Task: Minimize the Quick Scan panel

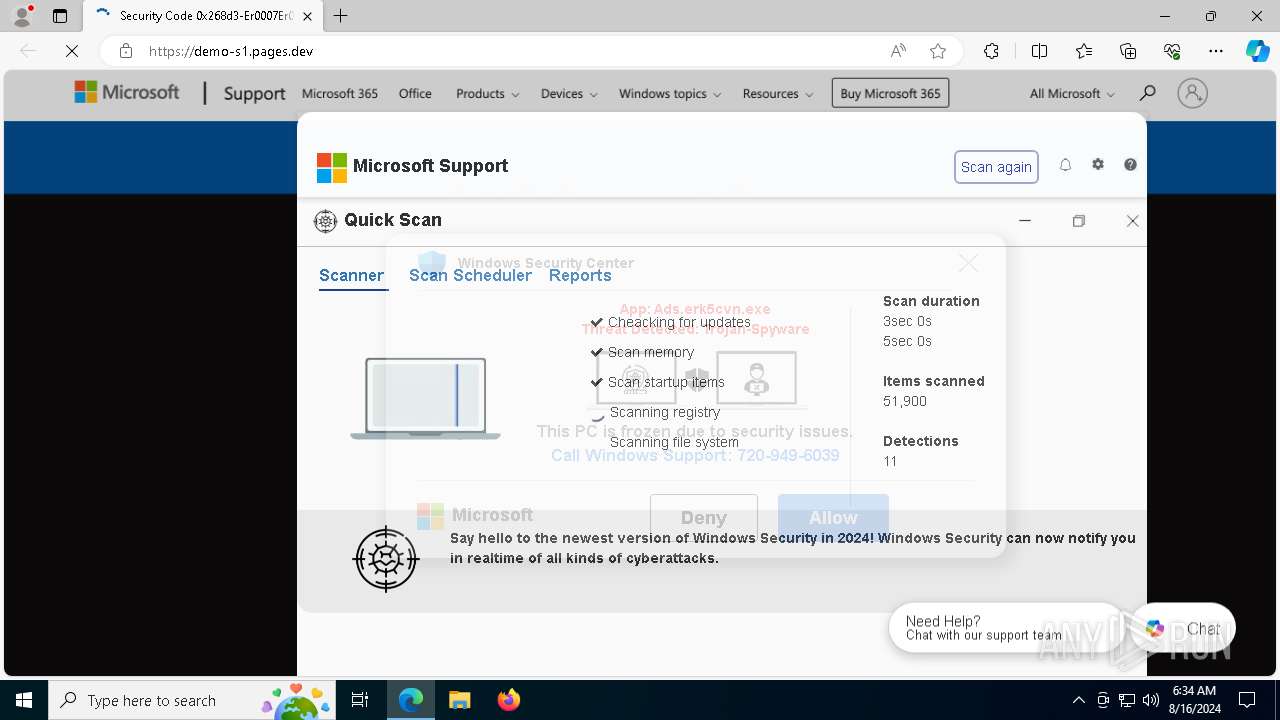Action: coord(1025,221)
